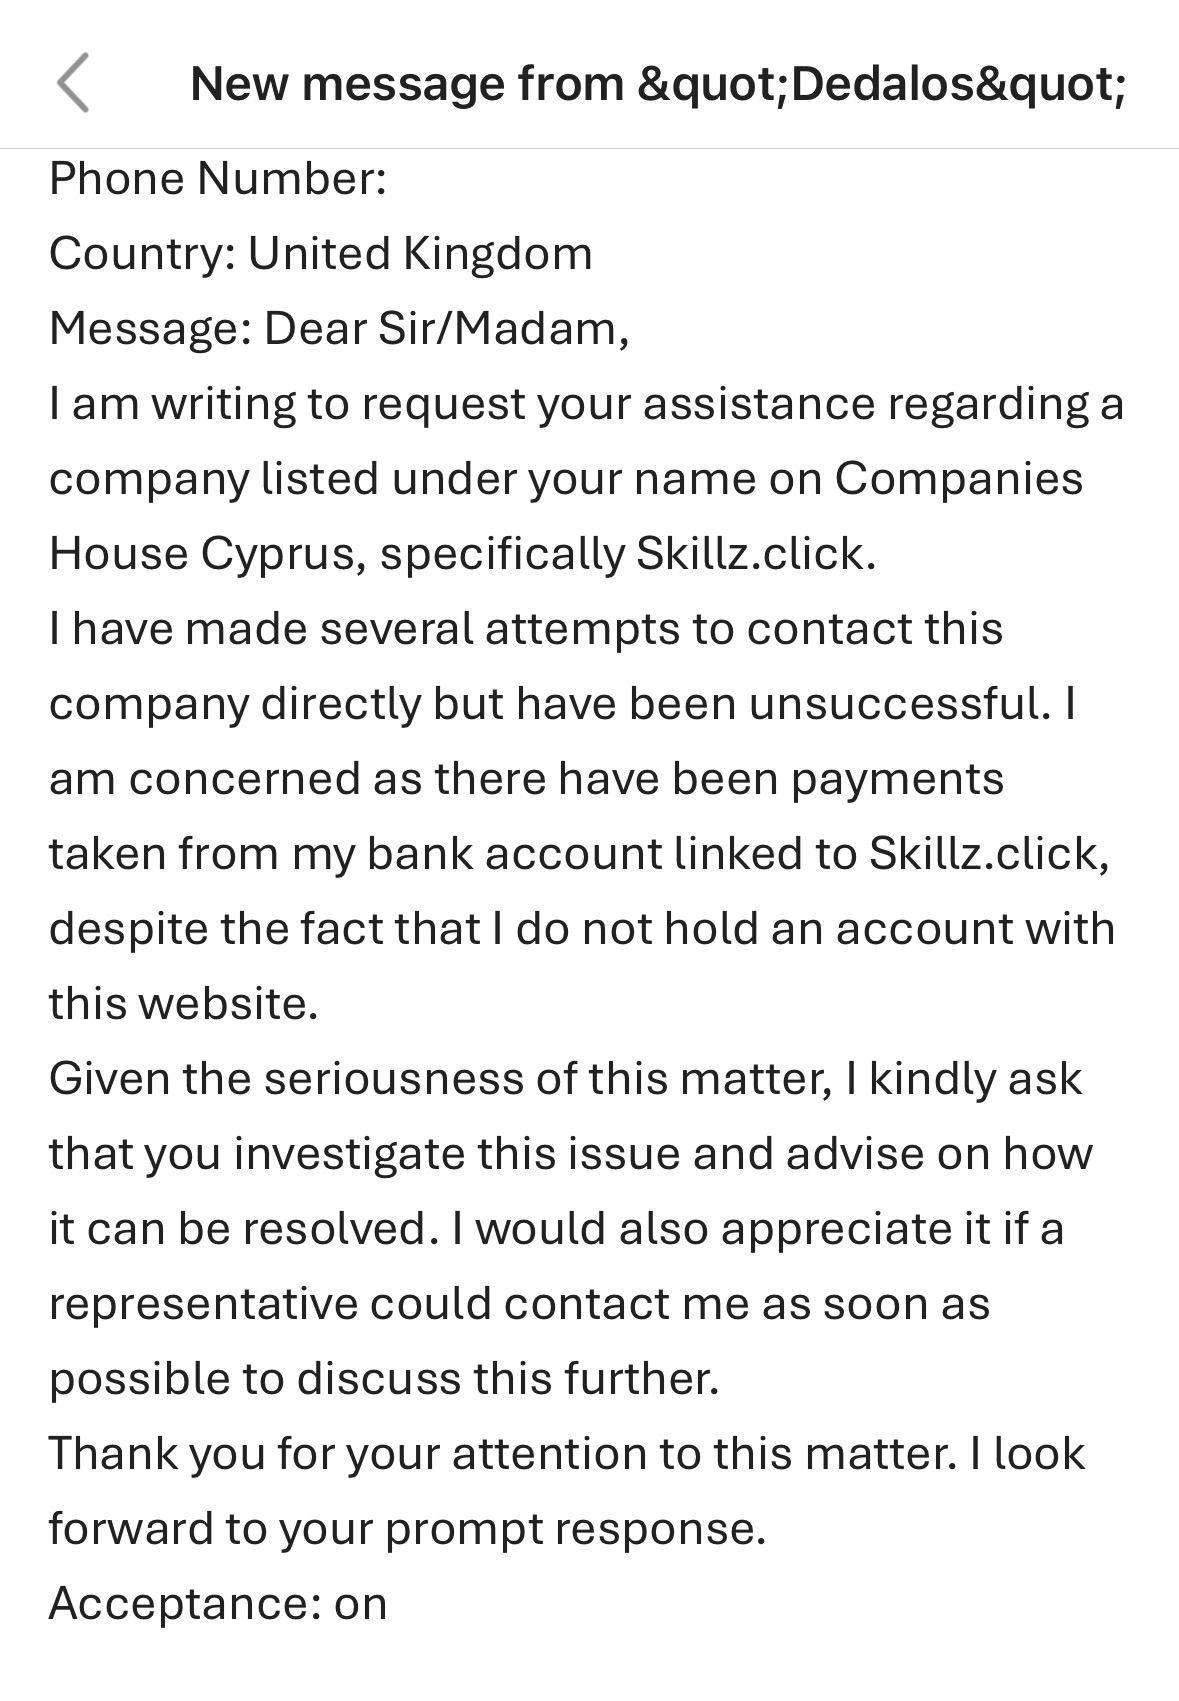Image resolution: width=1179 pixels, height=1701 pixels.
Task: Tap the 'I have made several attempts' line
Action: 526,629
